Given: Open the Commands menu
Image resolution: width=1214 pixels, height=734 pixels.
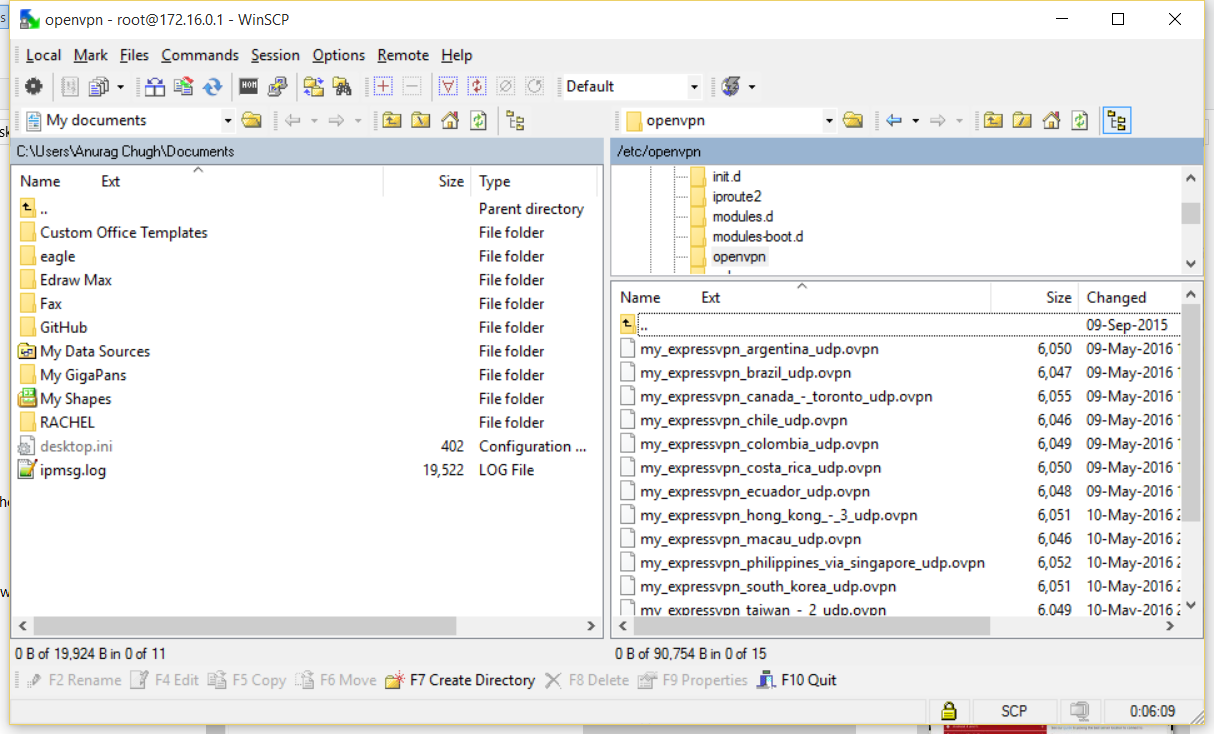Looking at the screenshot, I should (200, 55).
